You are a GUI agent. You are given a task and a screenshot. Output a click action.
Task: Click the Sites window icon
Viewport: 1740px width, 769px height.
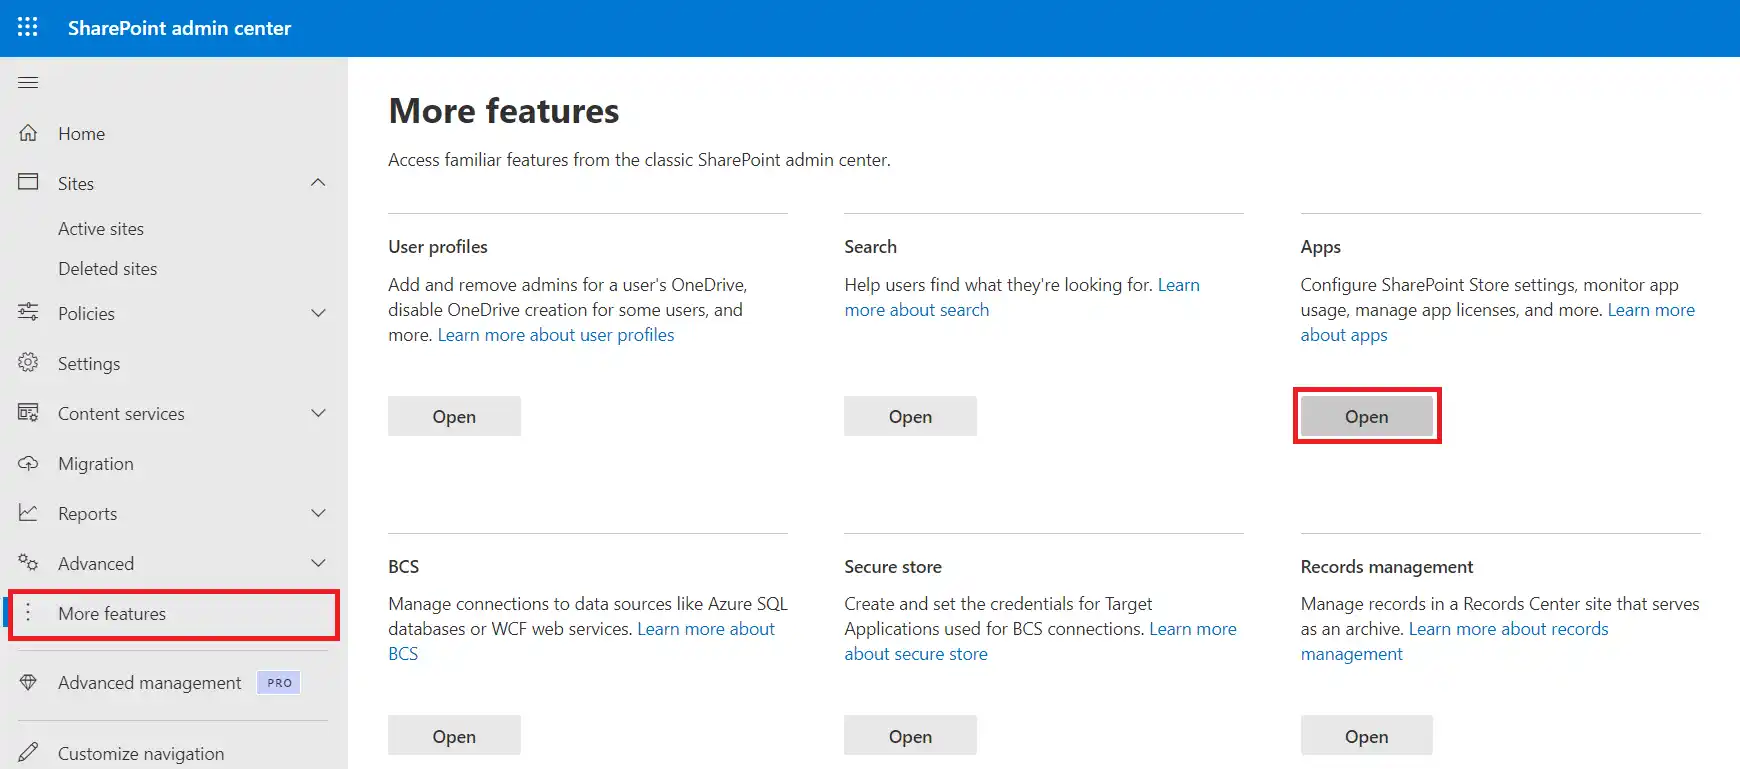(x=28, y=182)
